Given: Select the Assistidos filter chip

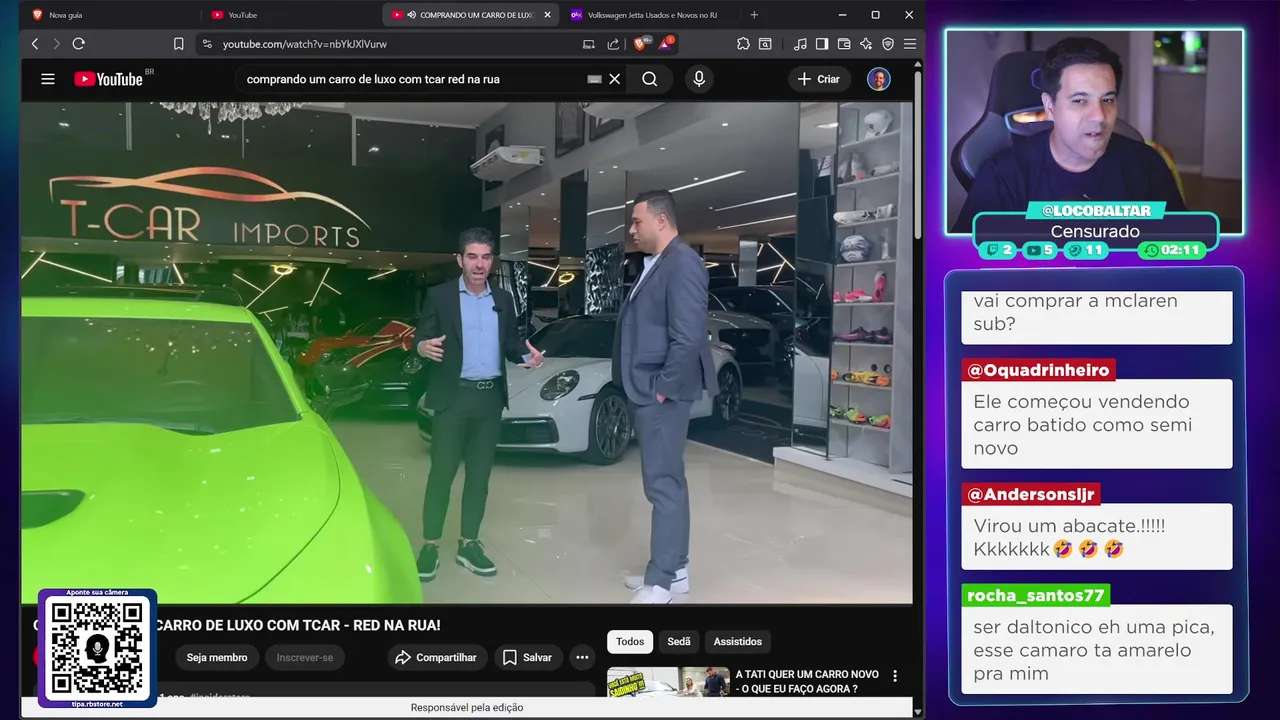Looking at the screenshot, I should 738,641.
